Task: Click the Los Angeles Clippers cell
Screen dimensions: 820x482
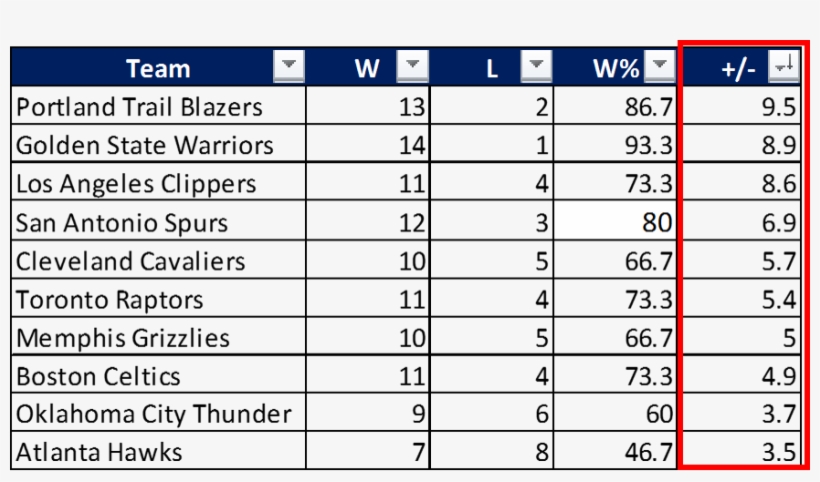Action: (158, 184)
